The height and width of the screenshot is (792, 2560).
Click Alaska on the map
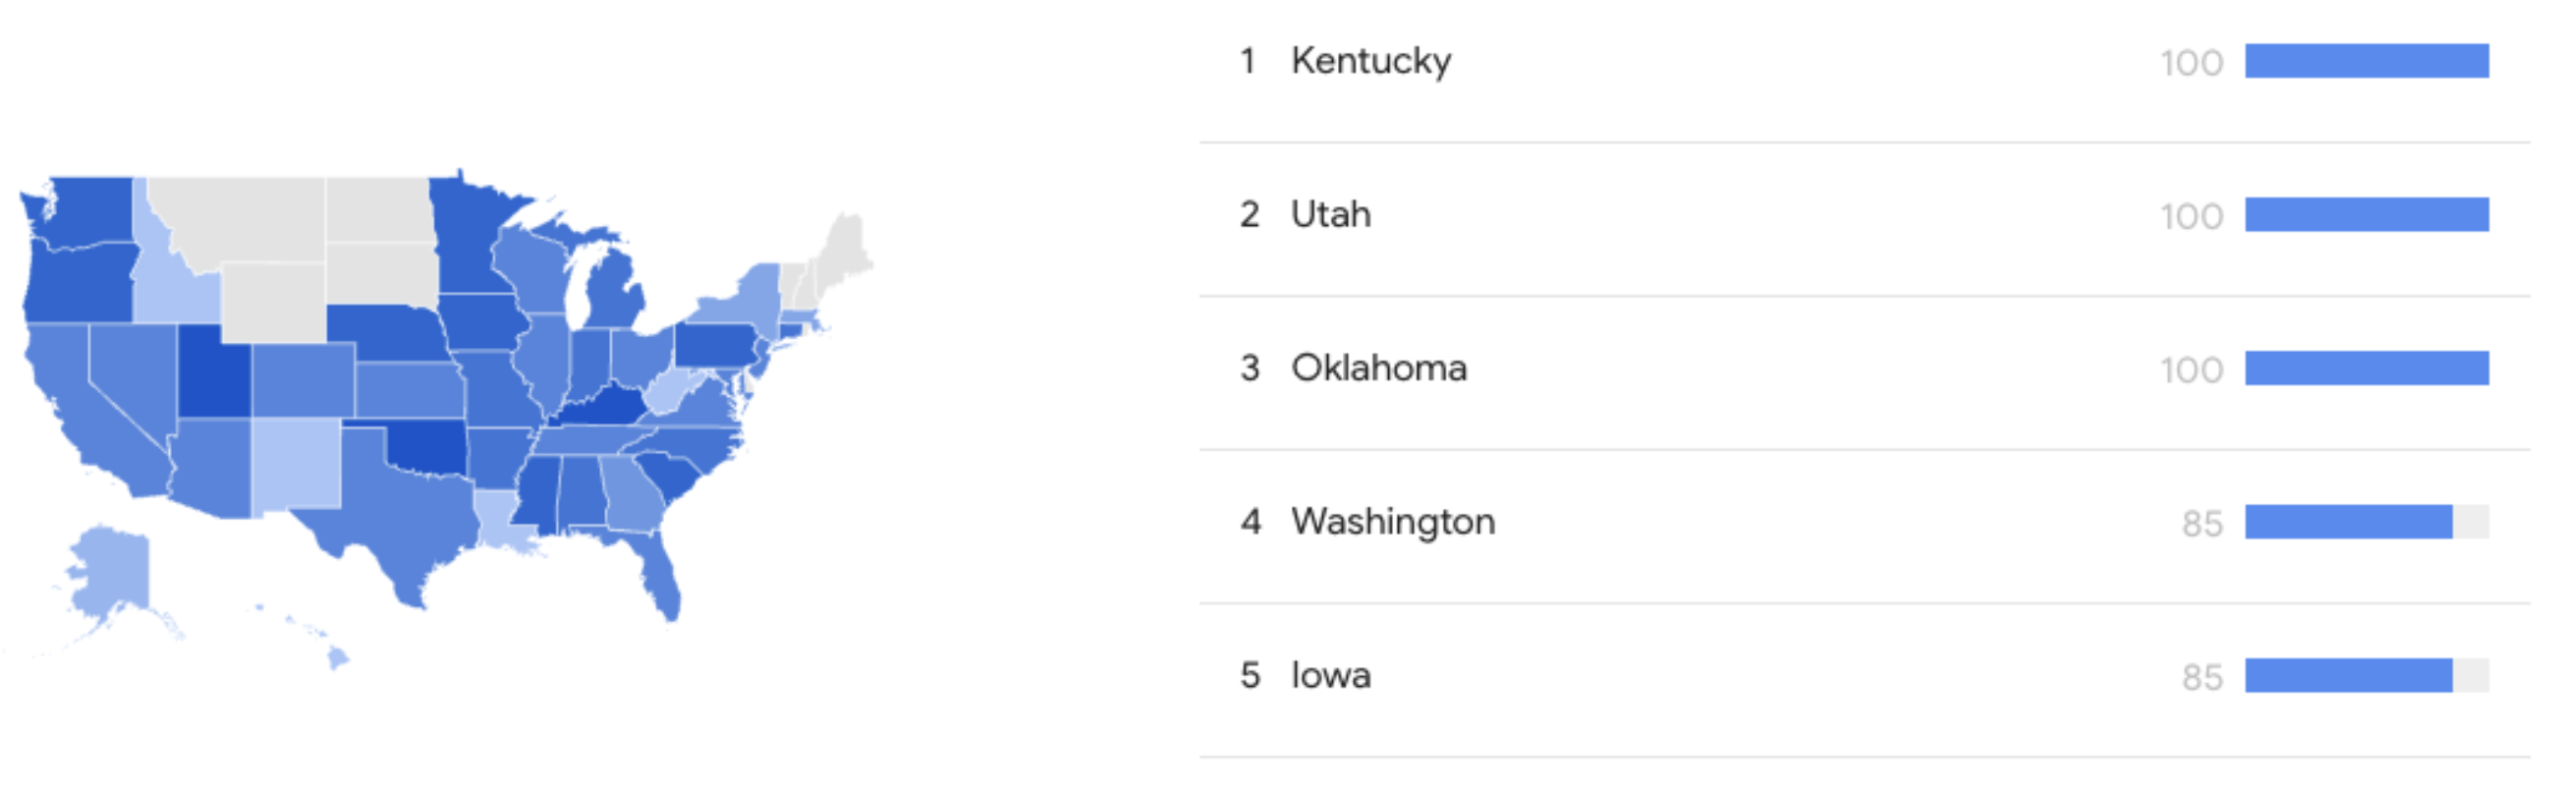(110, 570)
